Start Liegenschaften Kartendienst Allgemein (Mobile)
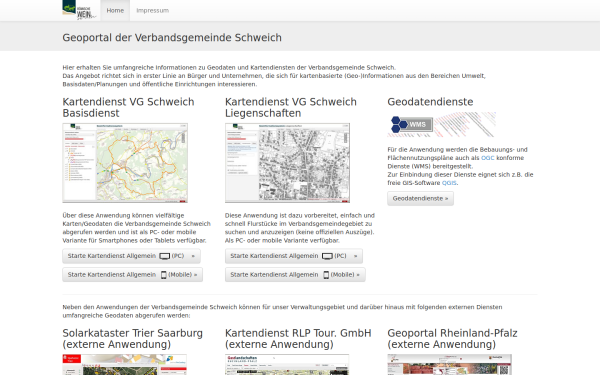 point(295,275)
